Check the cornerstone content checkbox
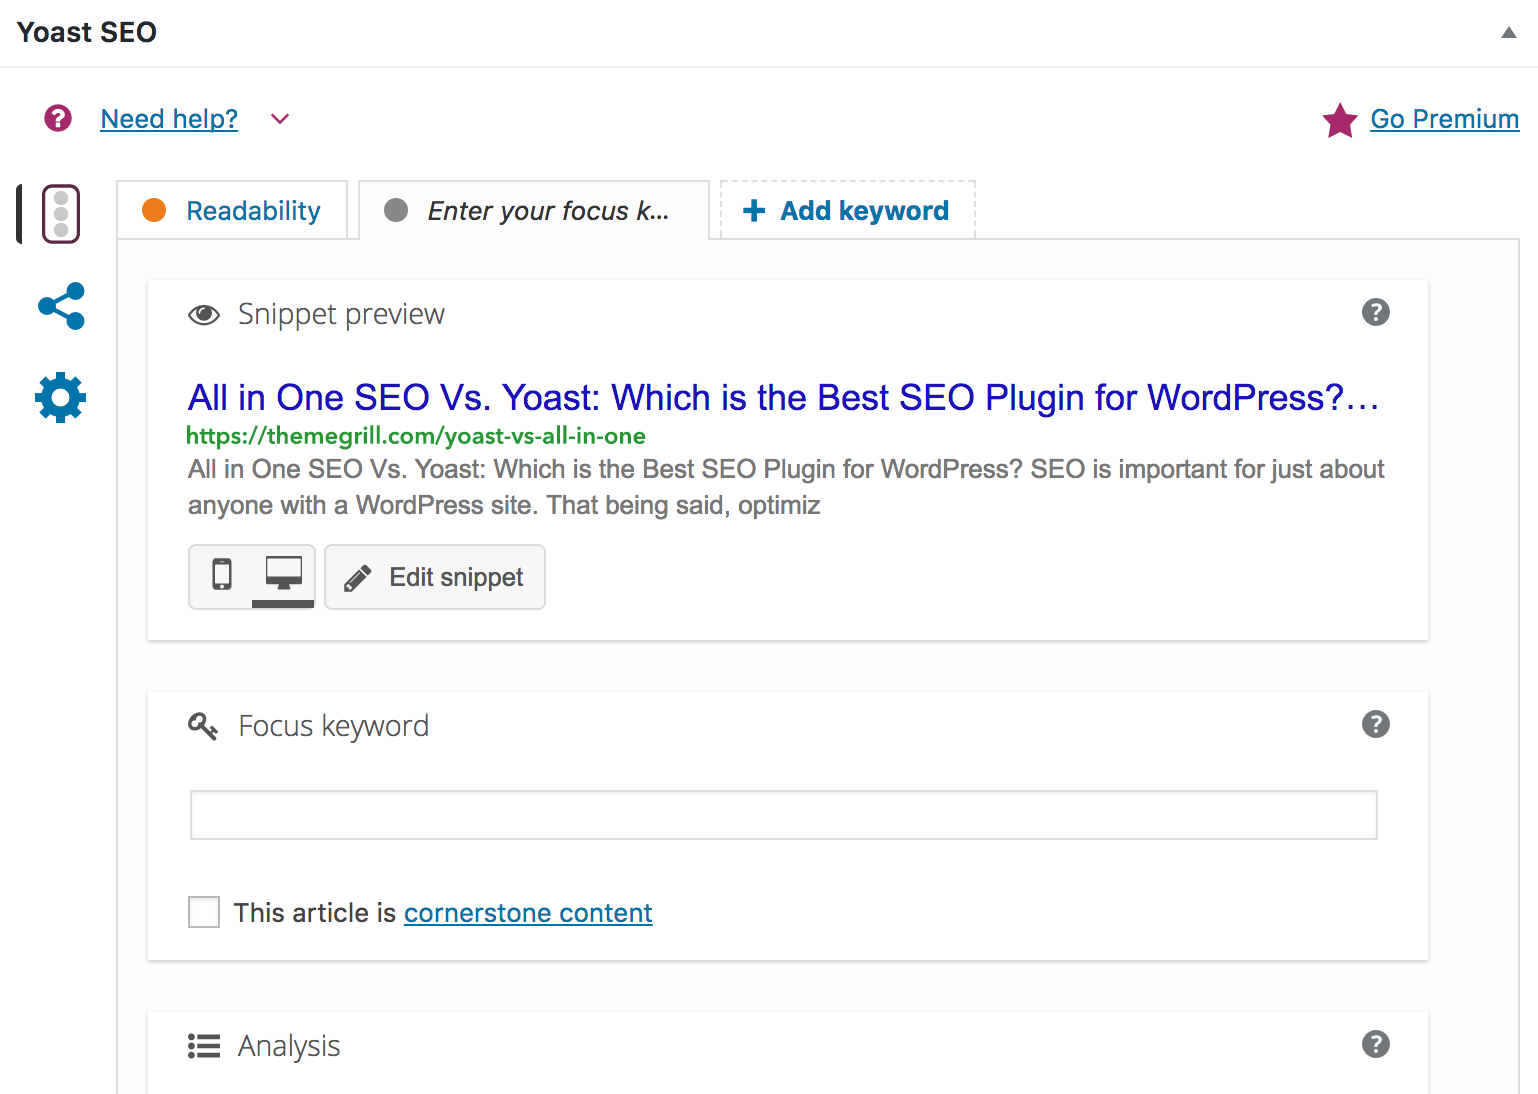This screenshot has height=1094, width=1538. coord(204,912)
